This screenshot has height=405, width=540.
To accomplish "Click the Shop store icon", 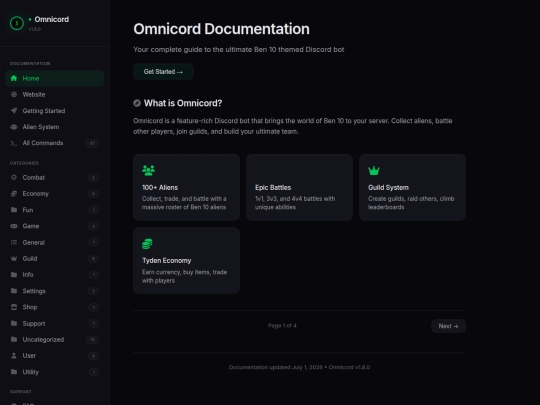I will (x=14, y=307).
